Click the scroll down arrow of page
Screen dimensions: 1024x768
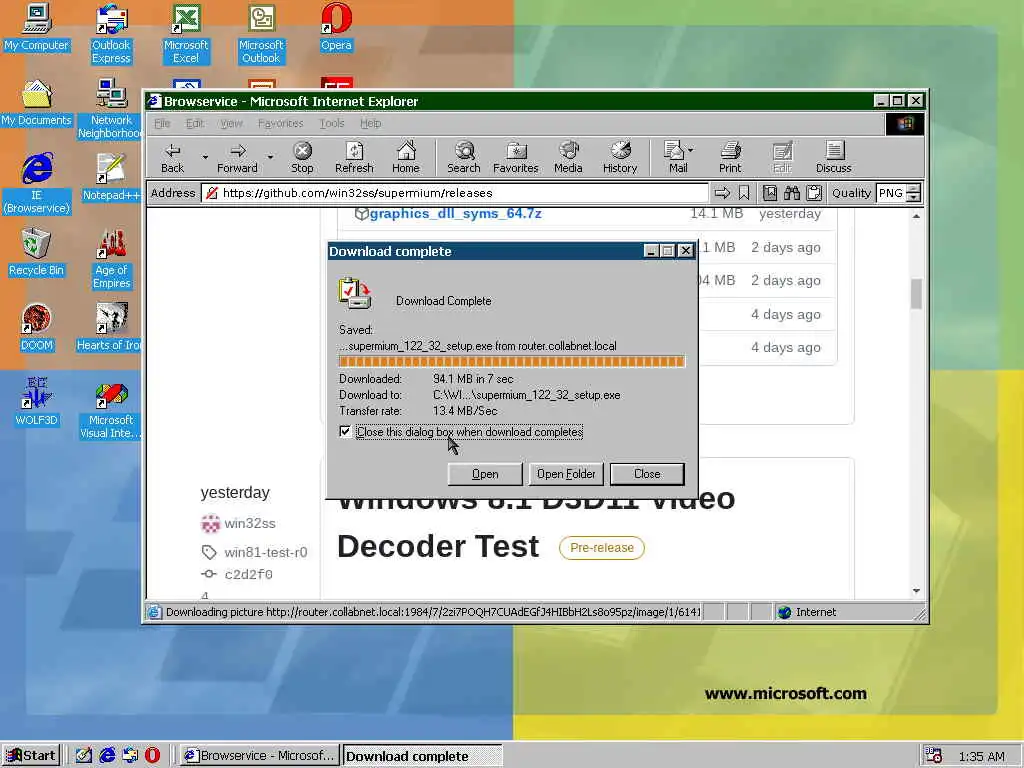[916, 591]
